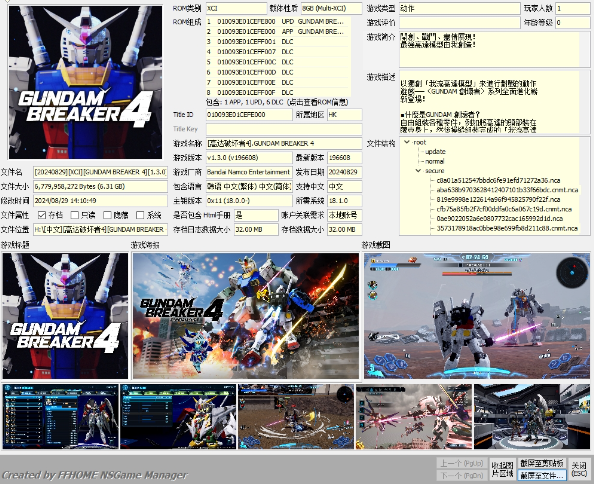
Task: Check the 系统 system attribute checkbox
Action: [140, 215]
